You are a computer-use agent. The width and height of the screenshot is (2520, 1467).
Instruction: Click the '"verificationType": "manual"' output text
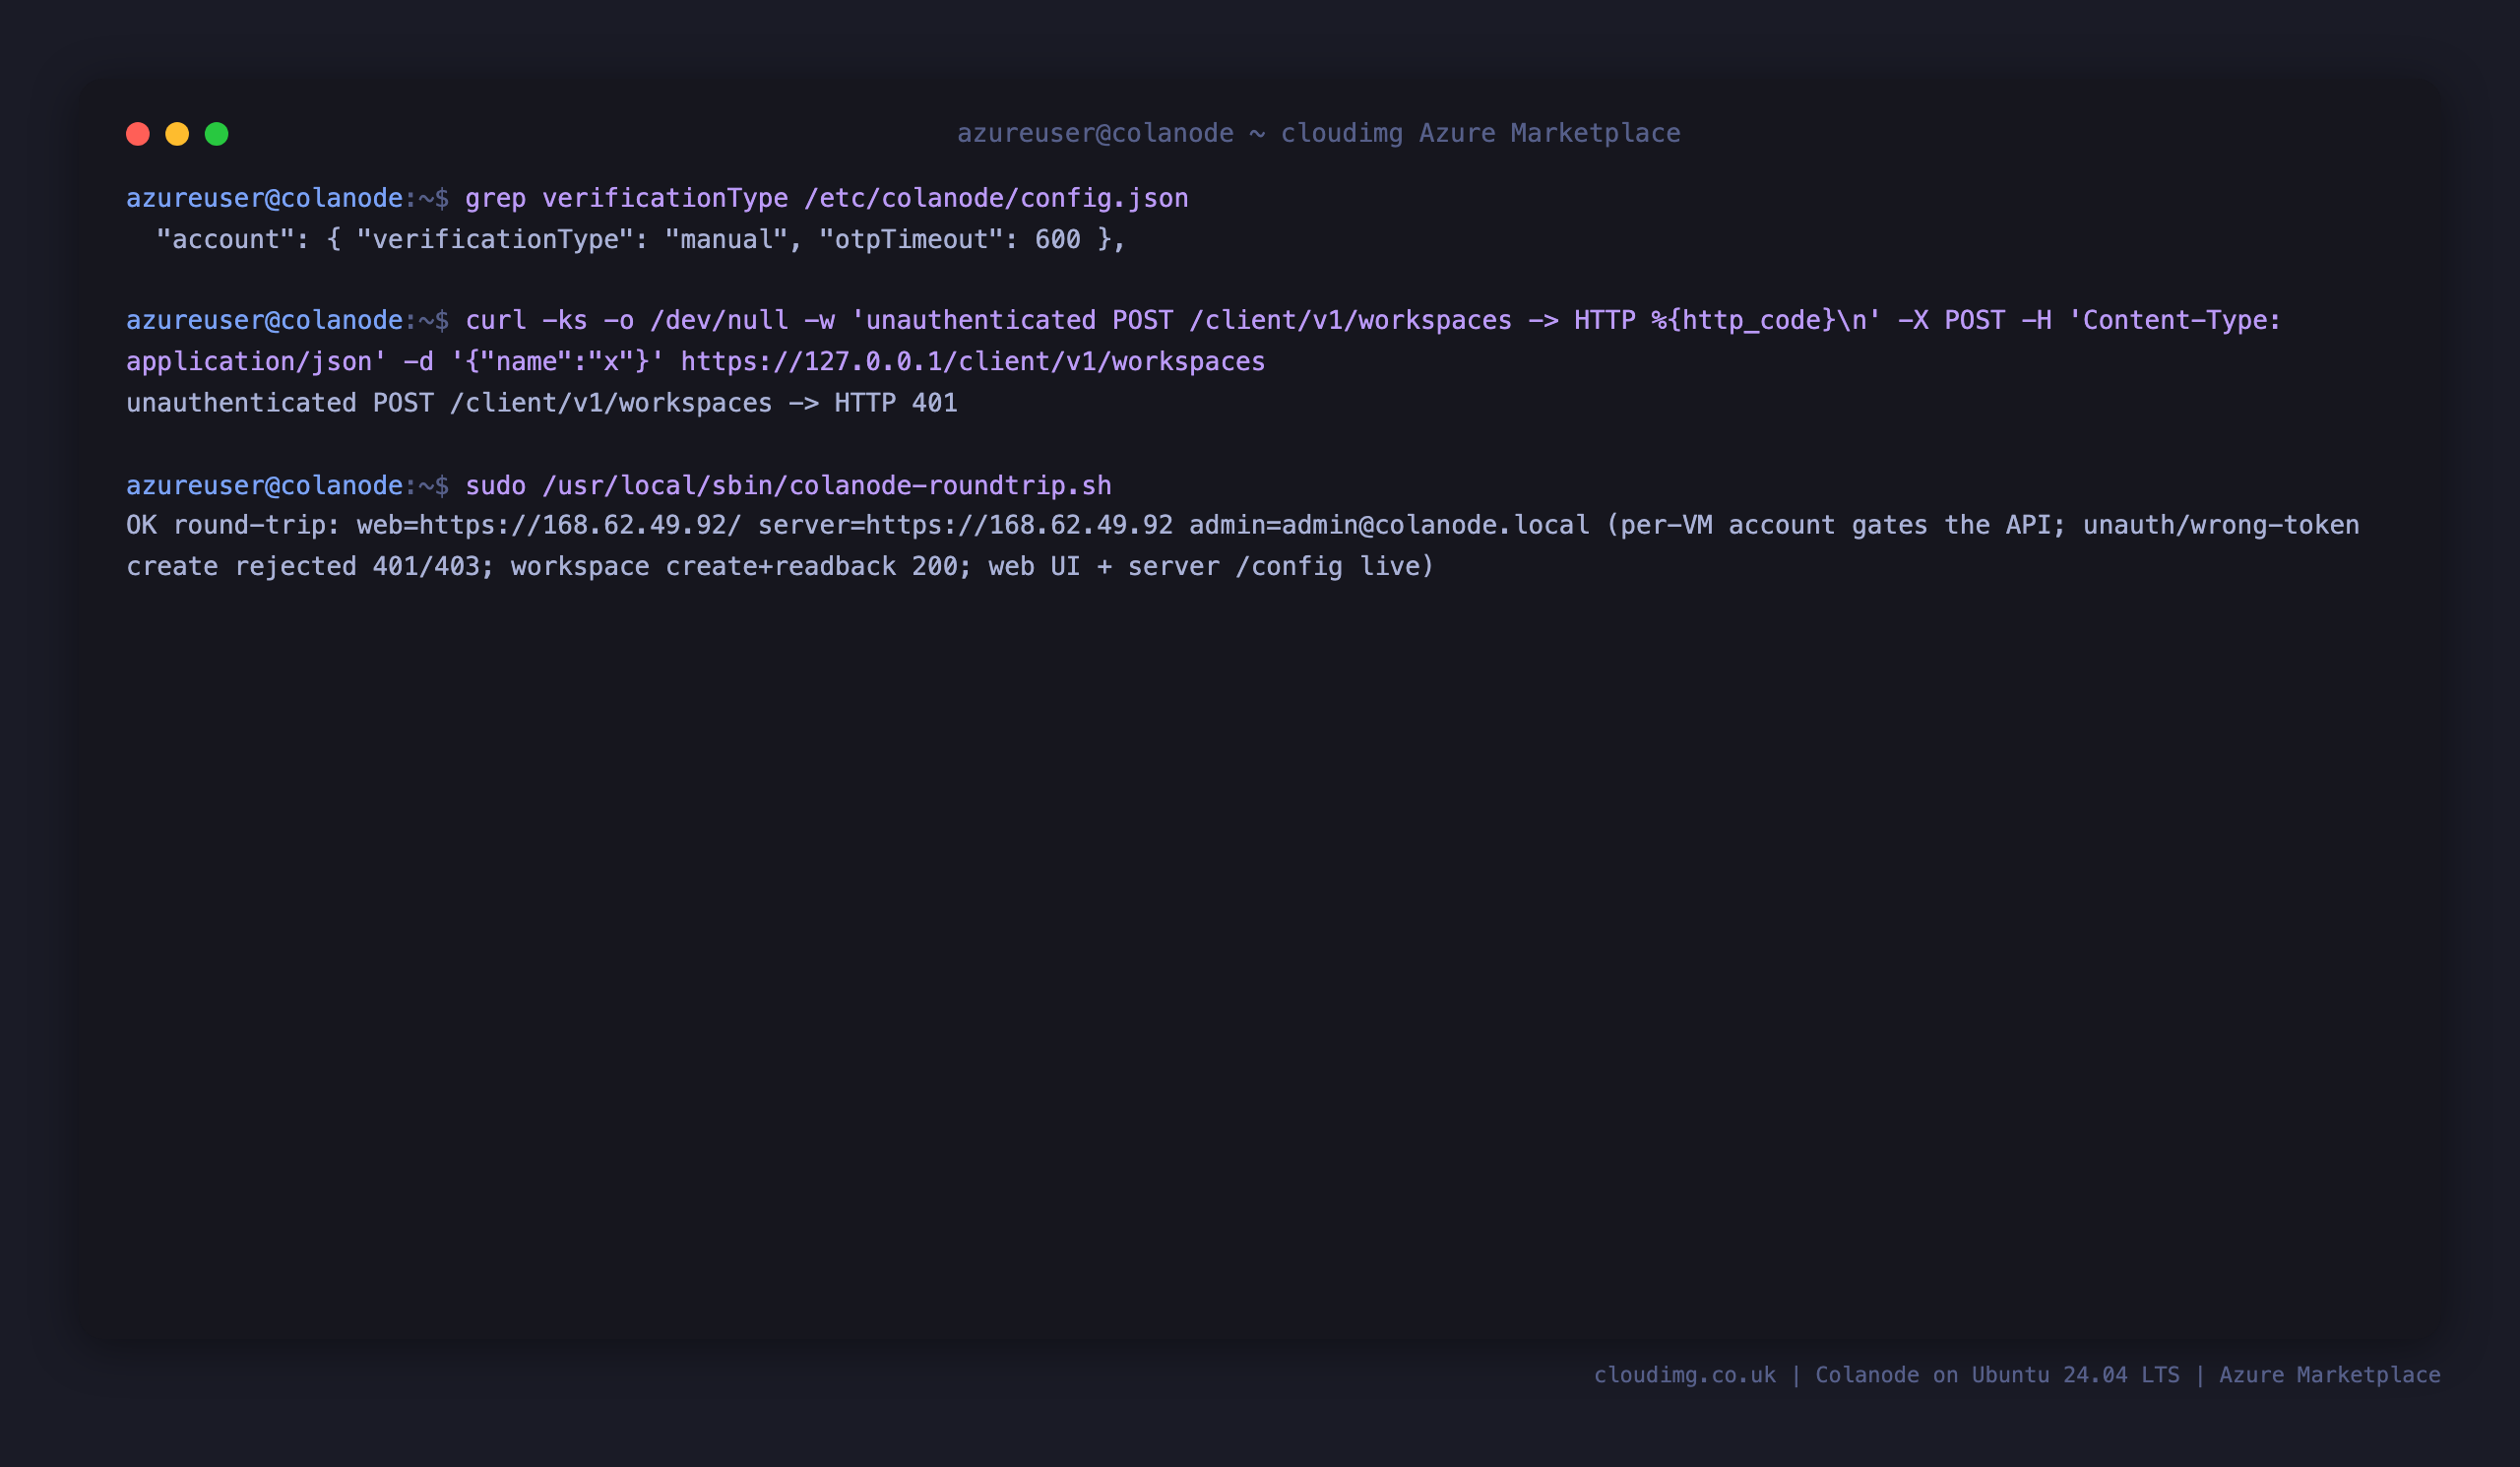tap(572, 239)
